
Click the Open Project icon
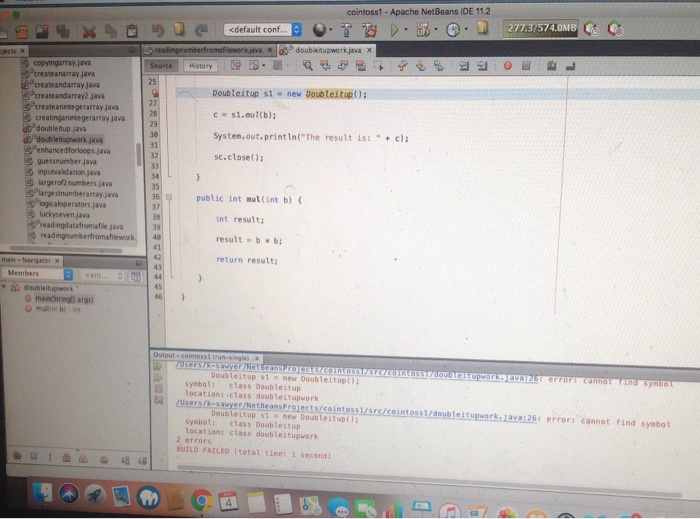click(x=42, y=31)
